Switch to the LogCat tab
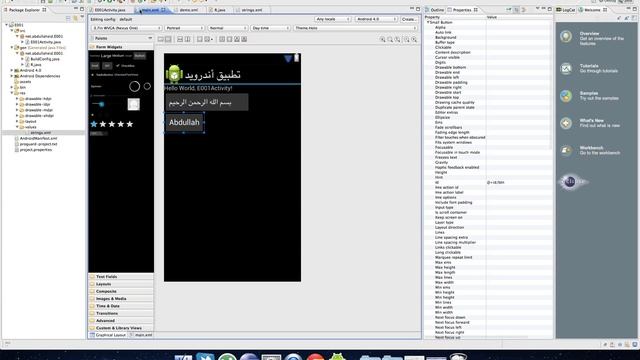Viewport: 640px width, 360px height. (566, 10)
